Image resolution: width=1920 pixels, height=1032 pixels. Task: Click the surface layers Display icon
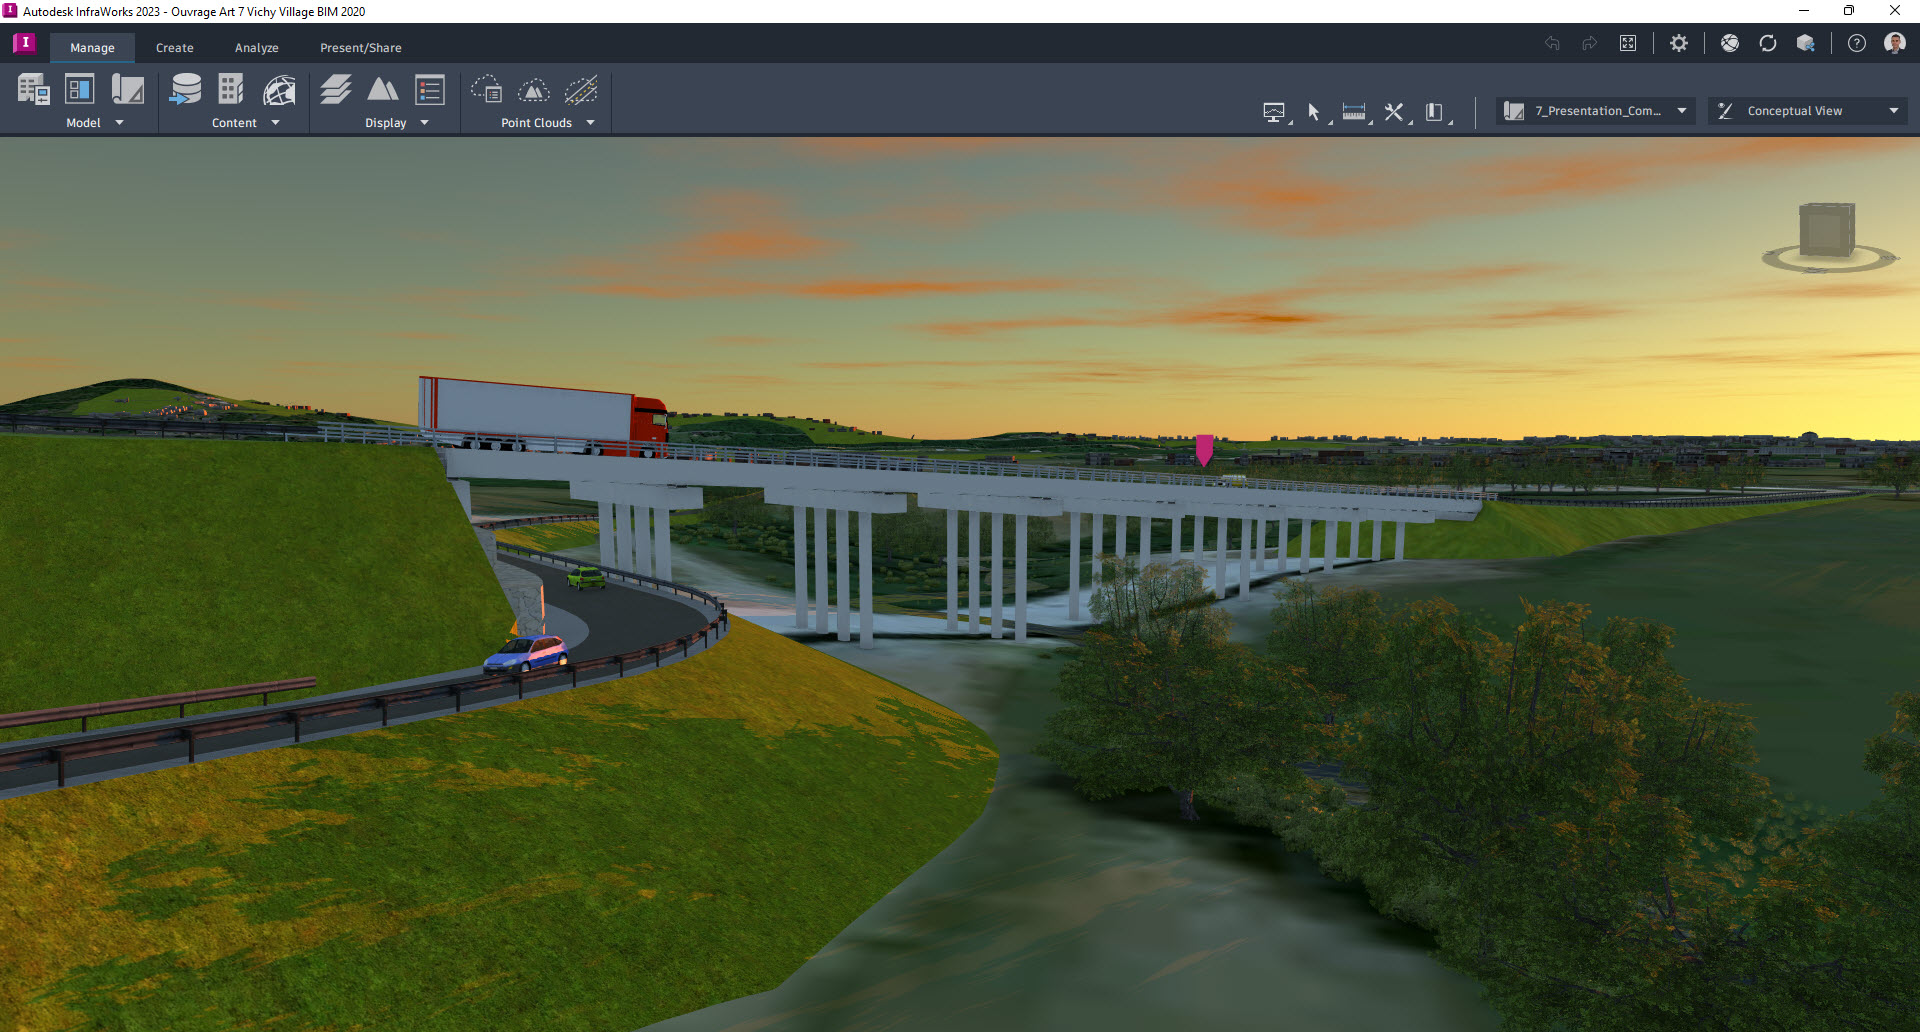pyautogui.click(x=335, y=90)
